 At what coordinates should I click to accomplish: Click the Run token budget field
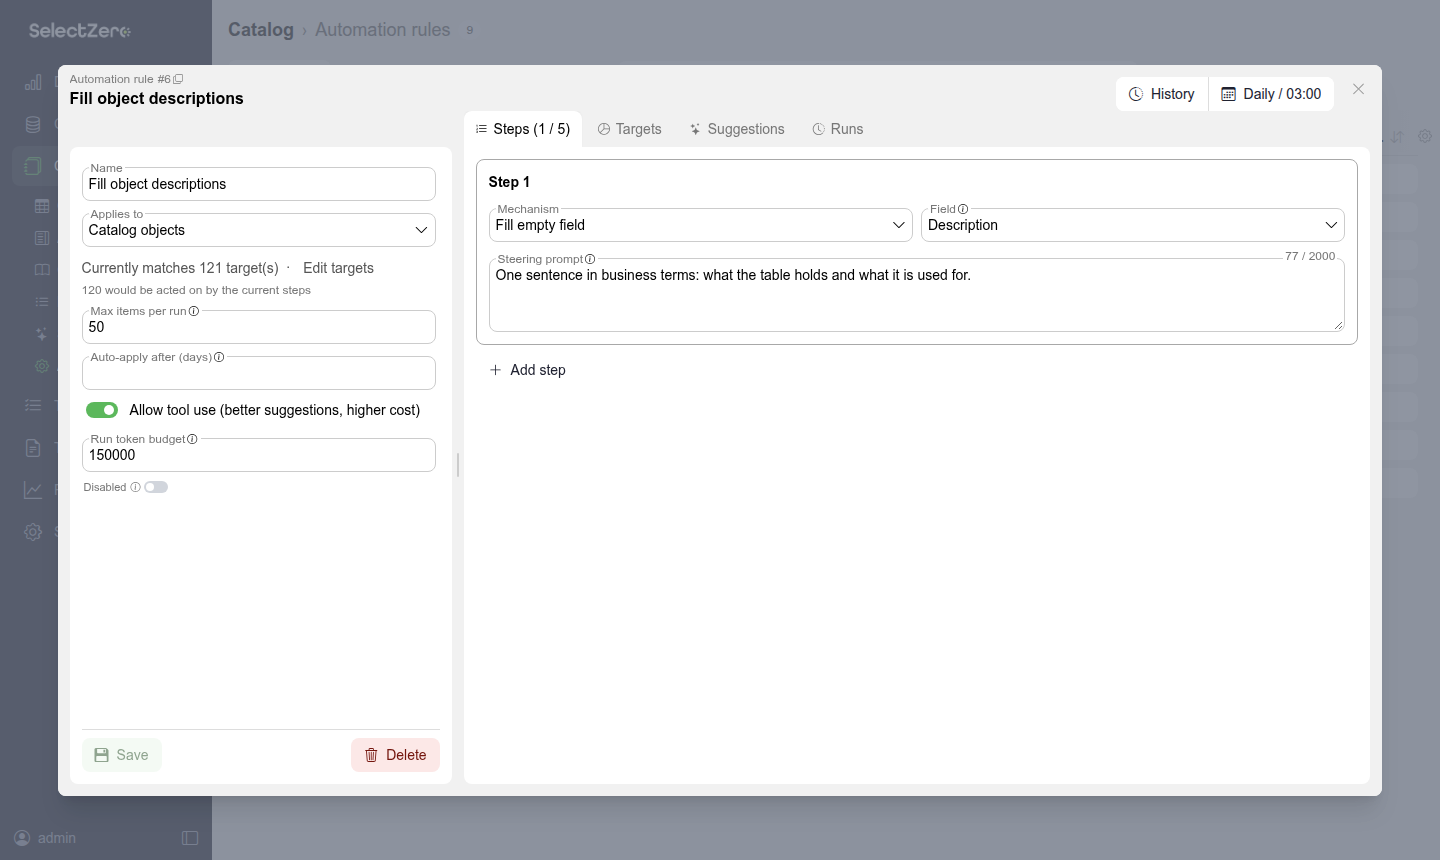(259, 455)
